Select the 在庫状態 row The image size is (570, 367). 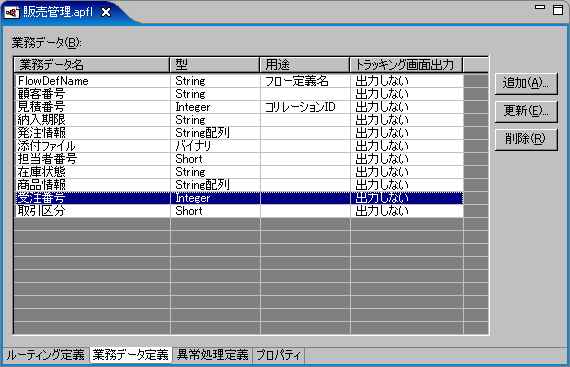point(239,172)
